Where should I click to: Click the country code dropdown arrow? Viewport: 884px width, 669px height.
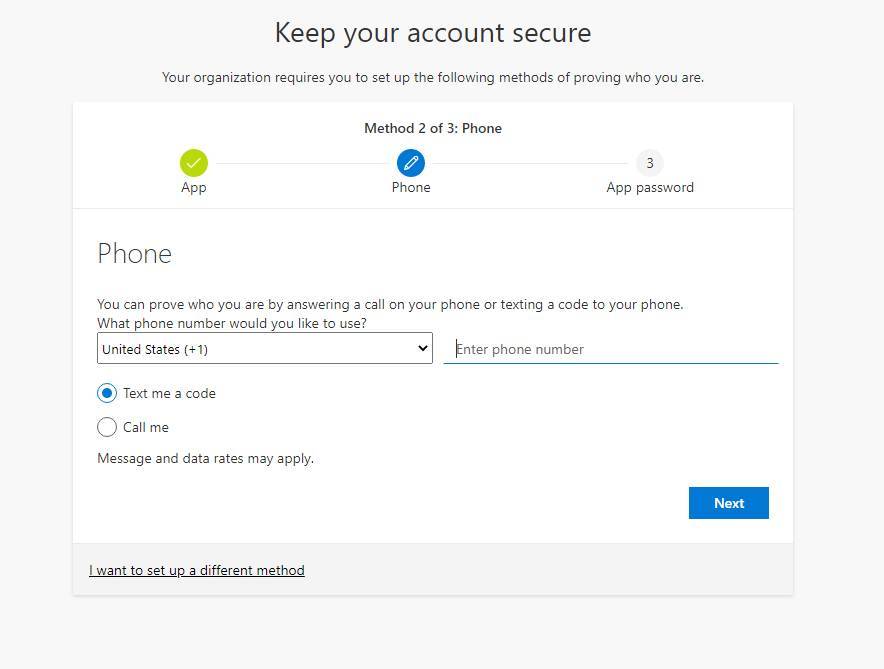click(422, 348)
